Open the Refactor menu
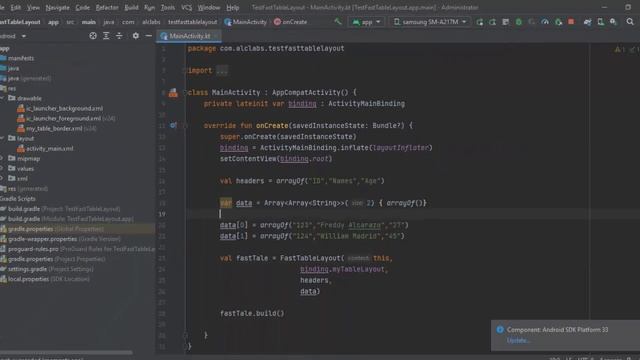640x360 pixels. pyautogui.click(x=107, y=7)
